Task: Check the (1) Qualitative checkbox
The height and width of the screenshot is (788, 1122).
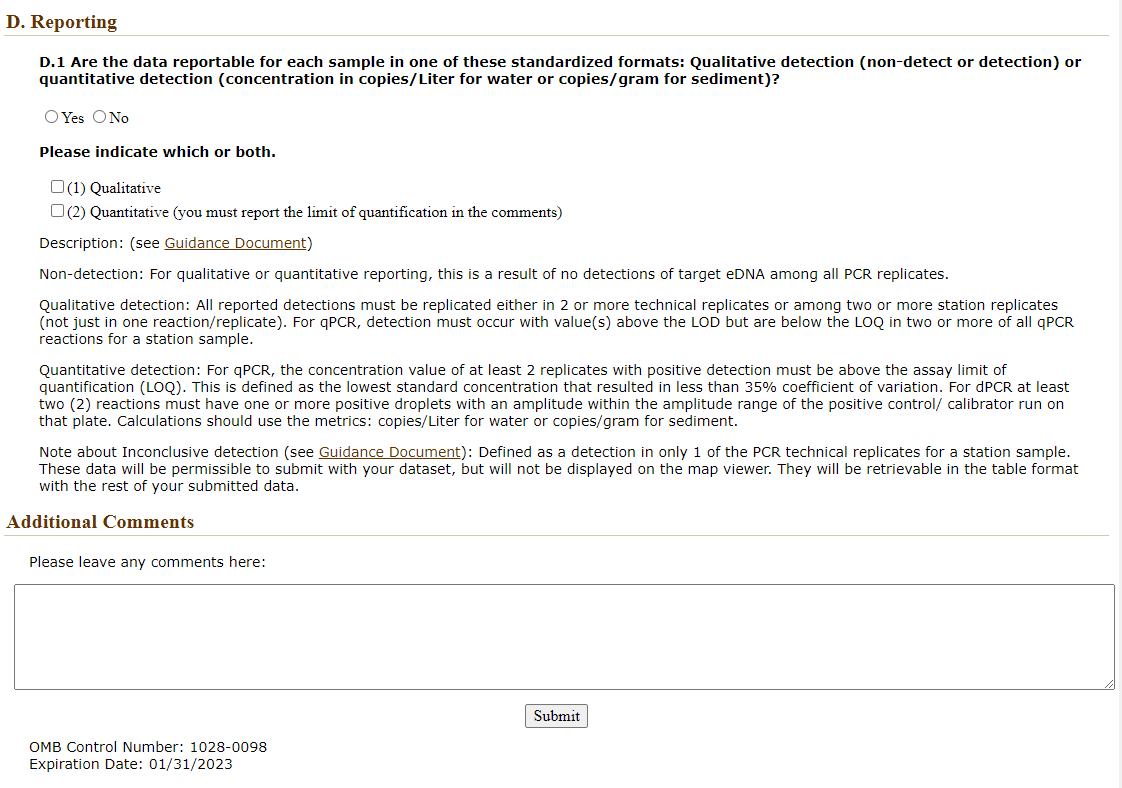Action: 58,187
